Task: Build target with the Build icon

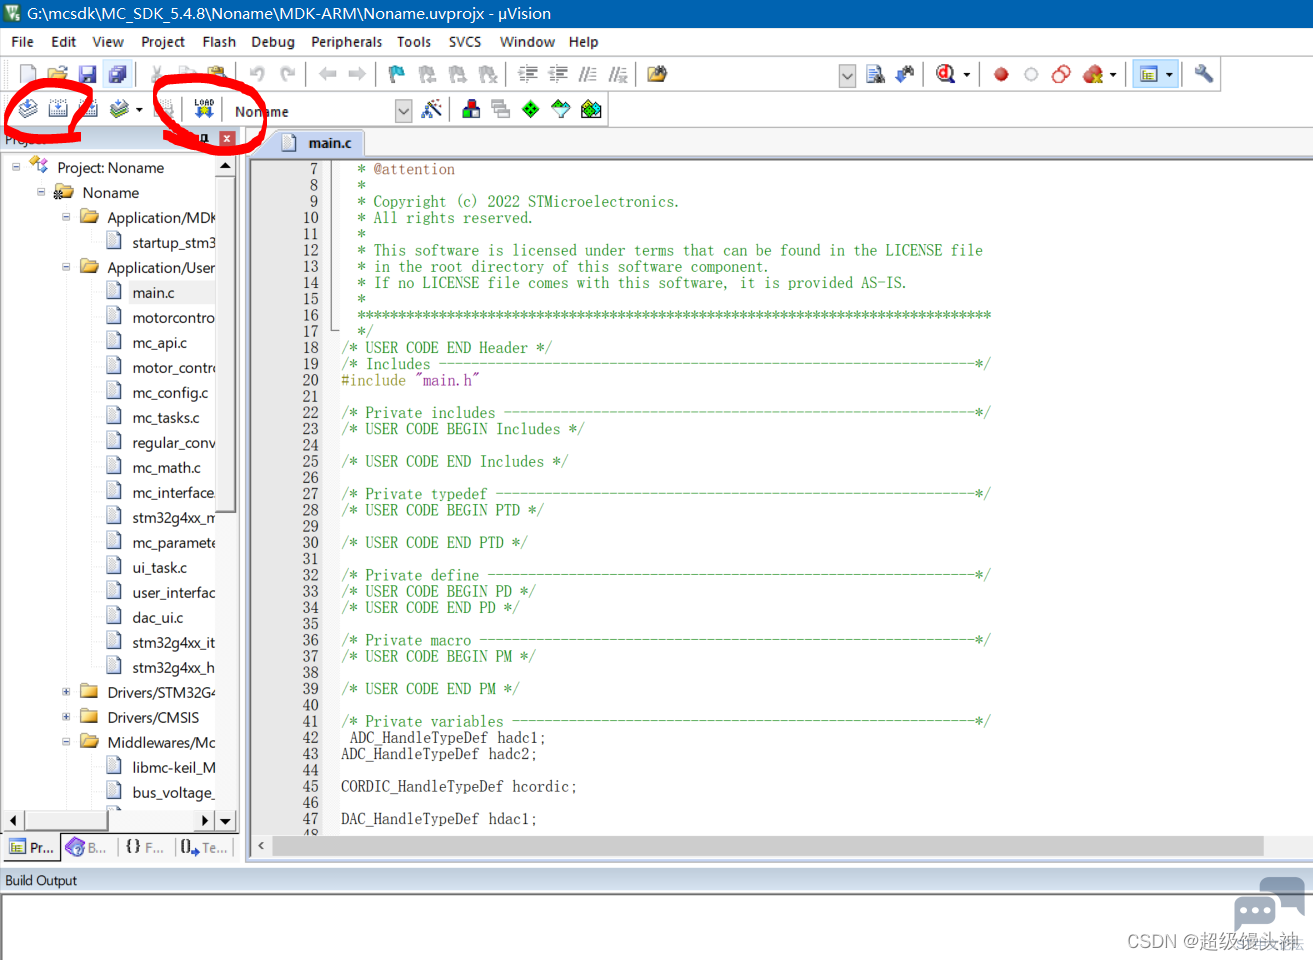Action: 58,109
